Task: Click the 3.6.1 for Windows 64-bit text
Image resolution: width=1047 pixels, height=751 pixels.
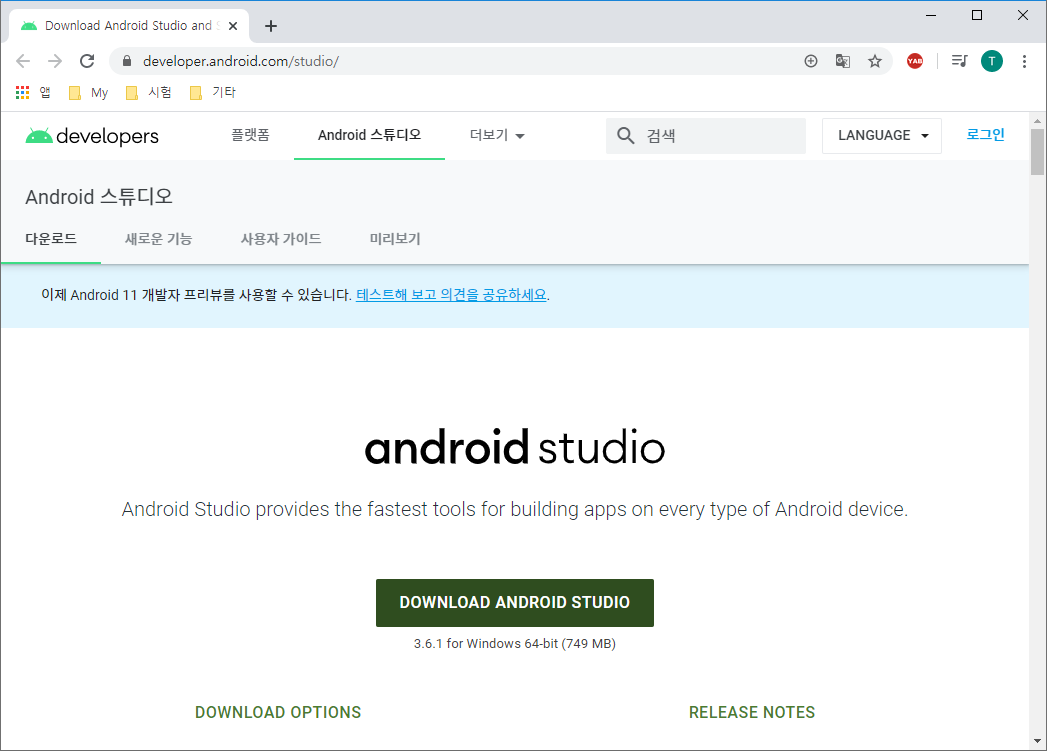Action: pos(515,644)
